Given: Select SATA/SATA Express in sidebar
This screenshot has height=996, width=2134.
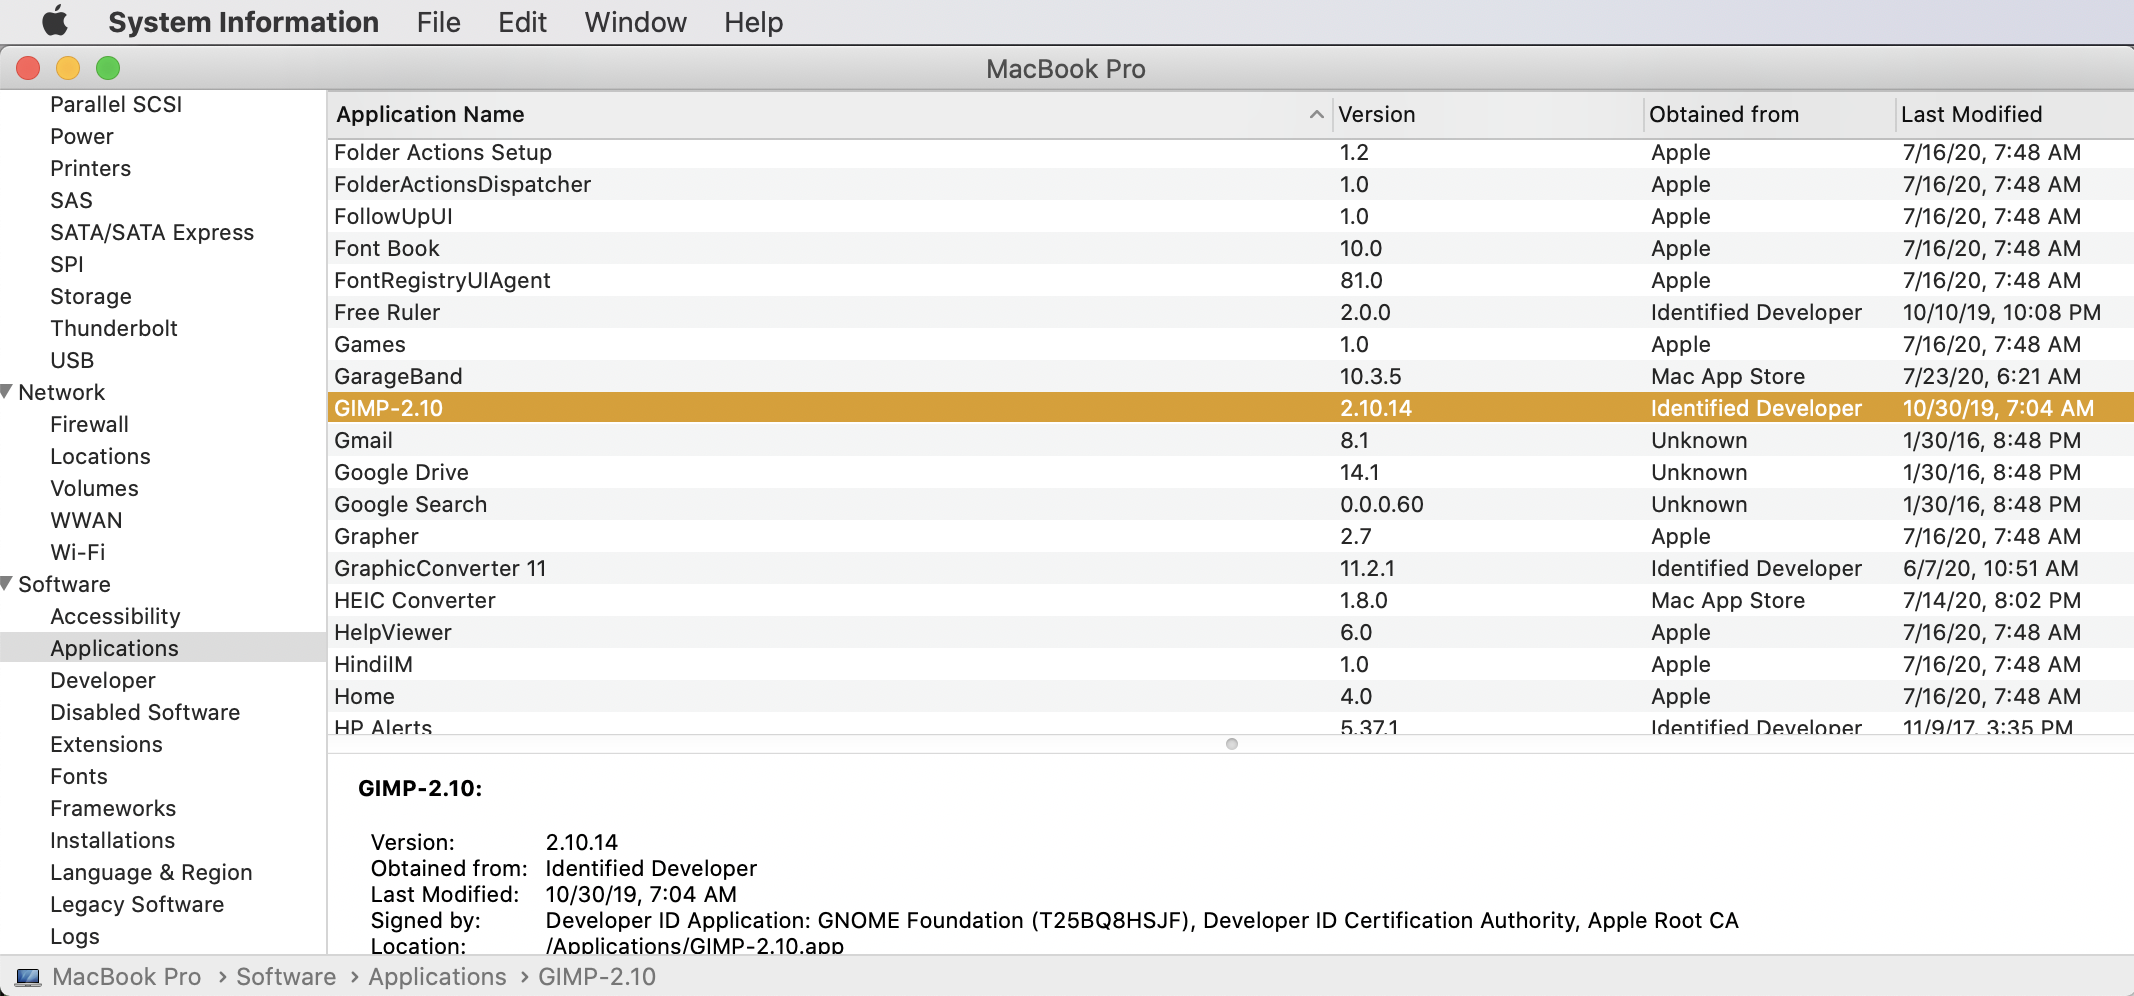Looking at the screenshot, I should tap(152, 232).
